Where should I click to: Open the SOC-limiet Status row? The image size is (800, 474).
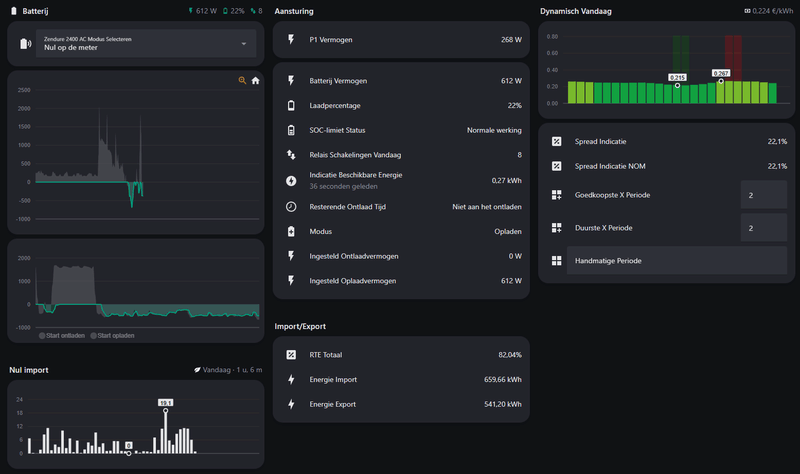click(400, 130)
